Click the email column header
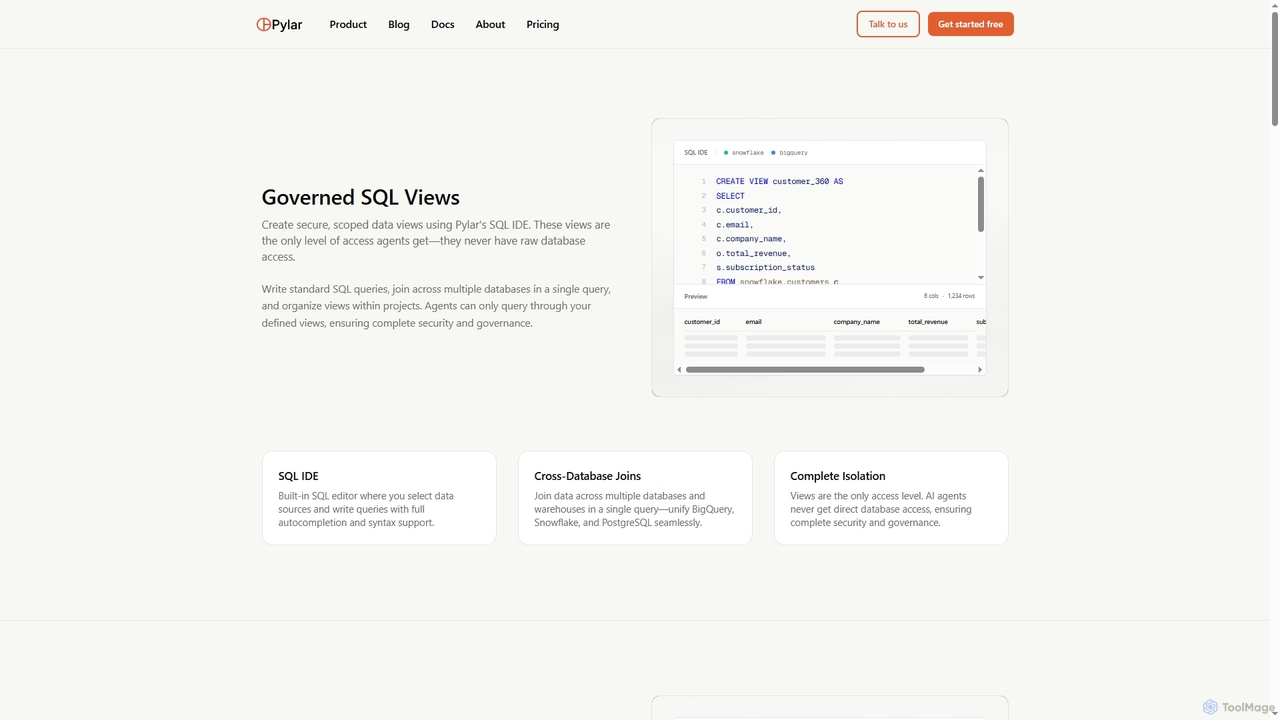1280x720 pixels. pyautogui.click(x=754, y=322)
